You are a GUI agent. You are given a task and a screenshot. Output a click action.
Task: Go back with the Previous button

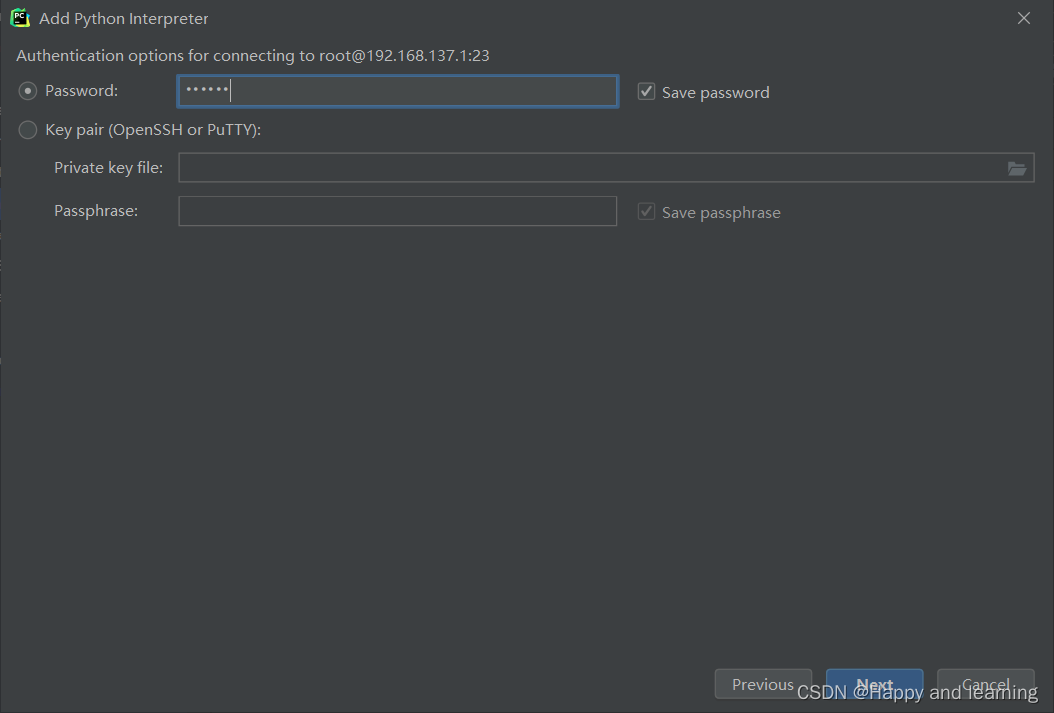pyautogui.click(x=763, y=684)
